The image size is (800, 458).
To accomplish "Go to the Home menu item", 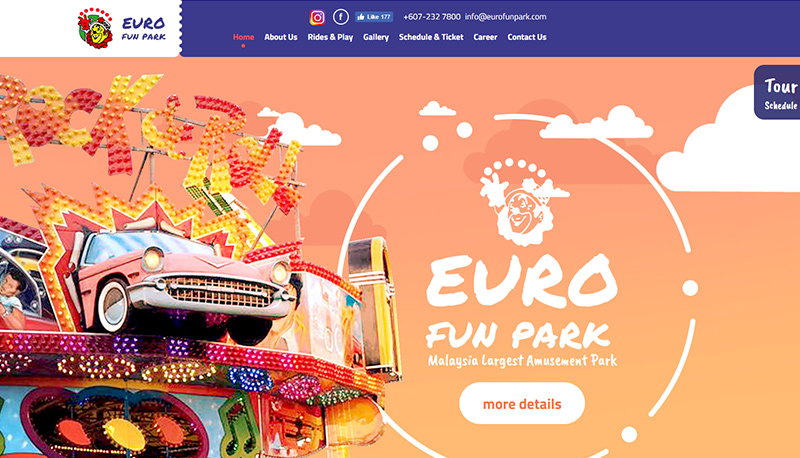I will (243, 37).
